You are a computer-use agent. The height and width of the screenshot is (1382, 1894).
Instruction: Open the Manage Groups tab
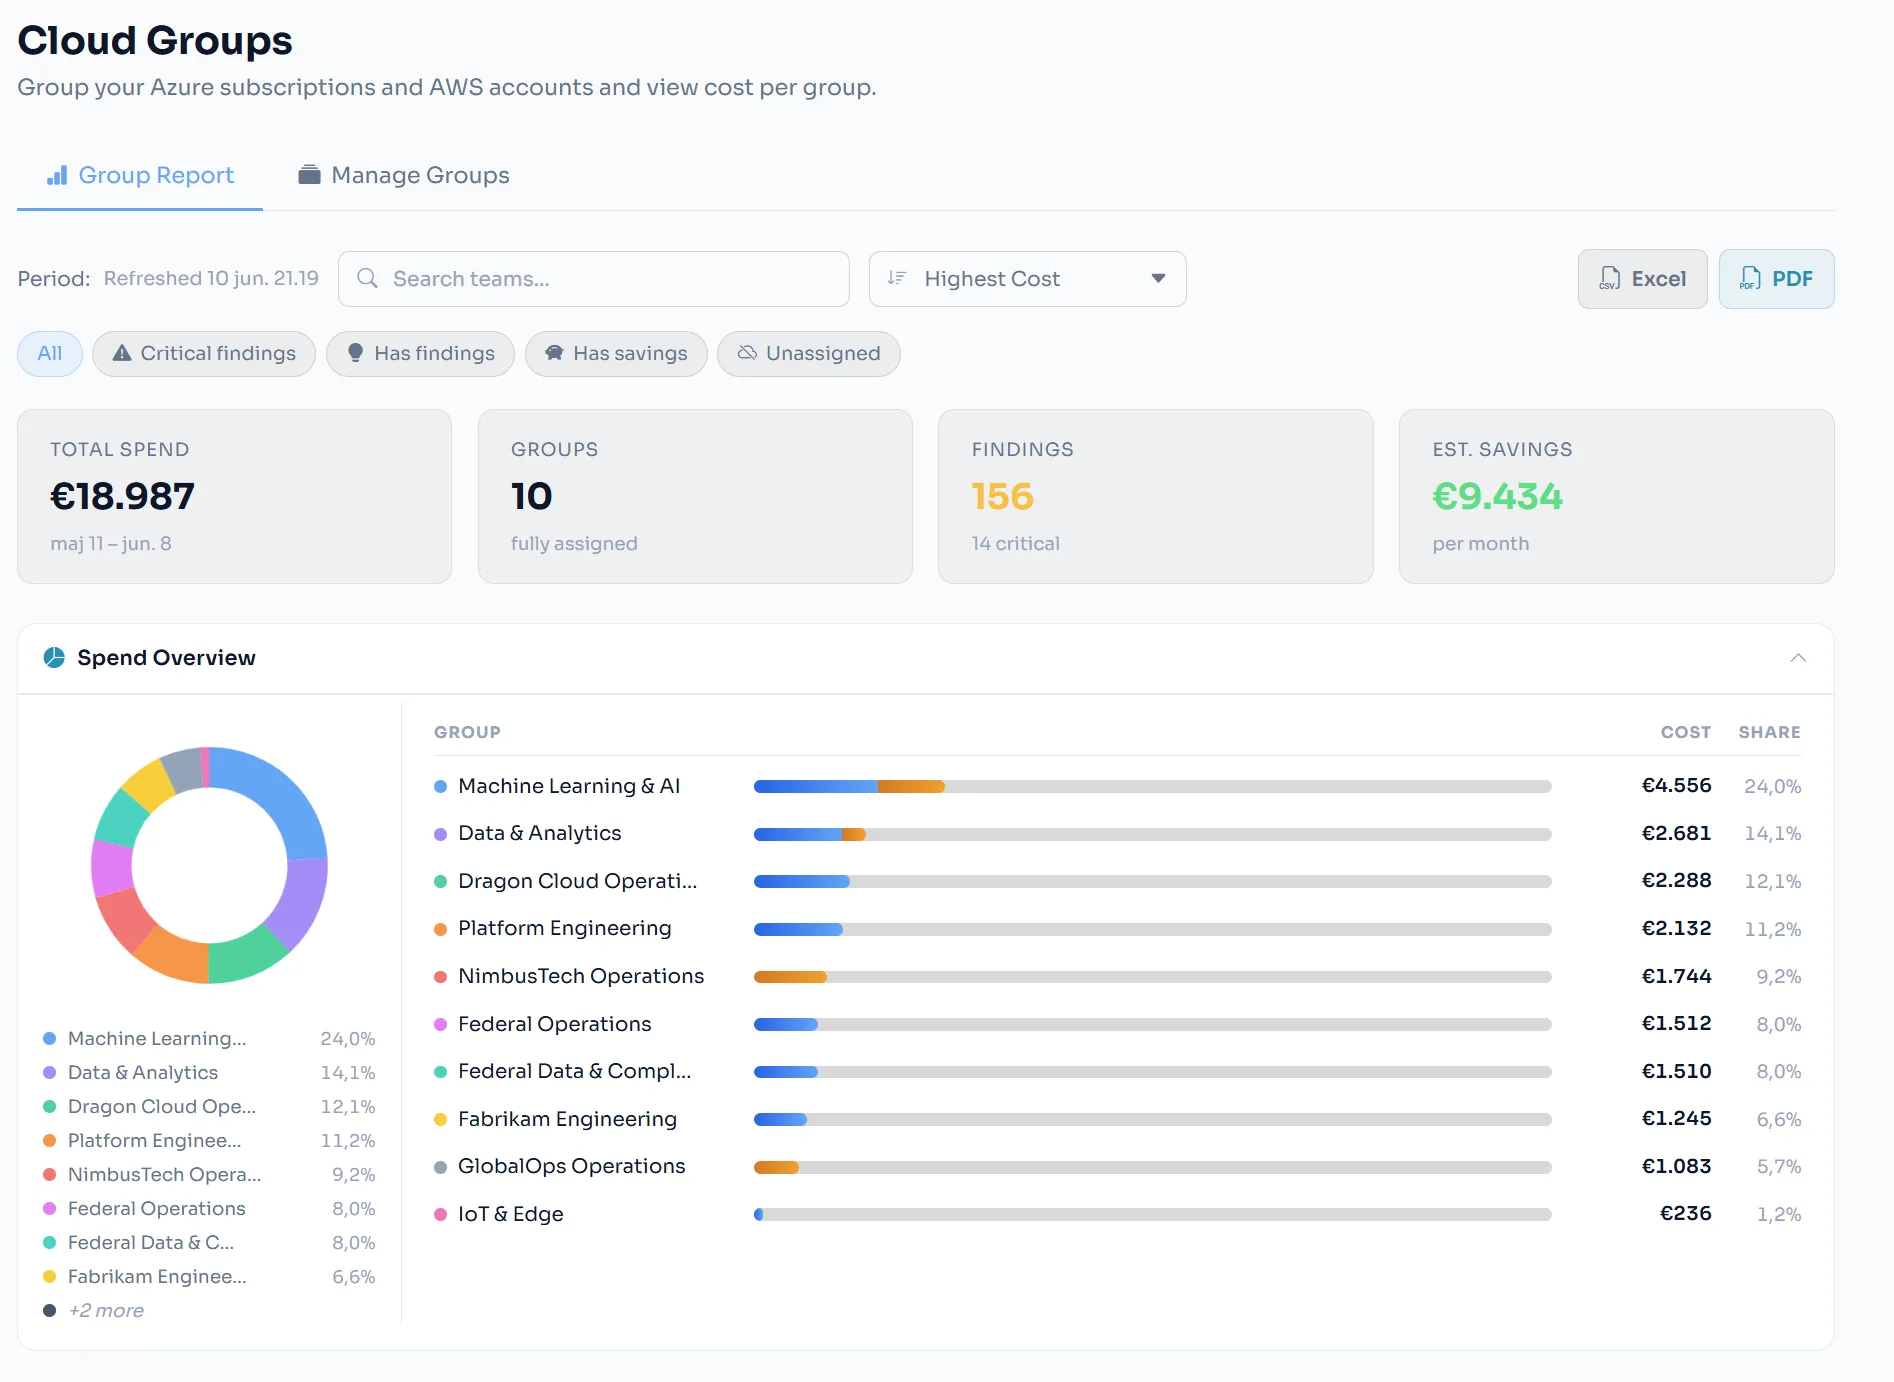point(403,175)
